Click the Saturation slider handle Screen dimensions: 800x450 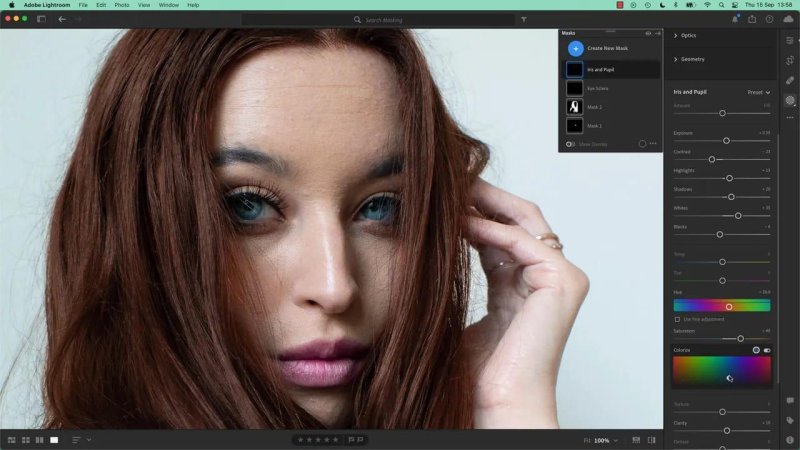pyautogui.click(x=740, y=339)
